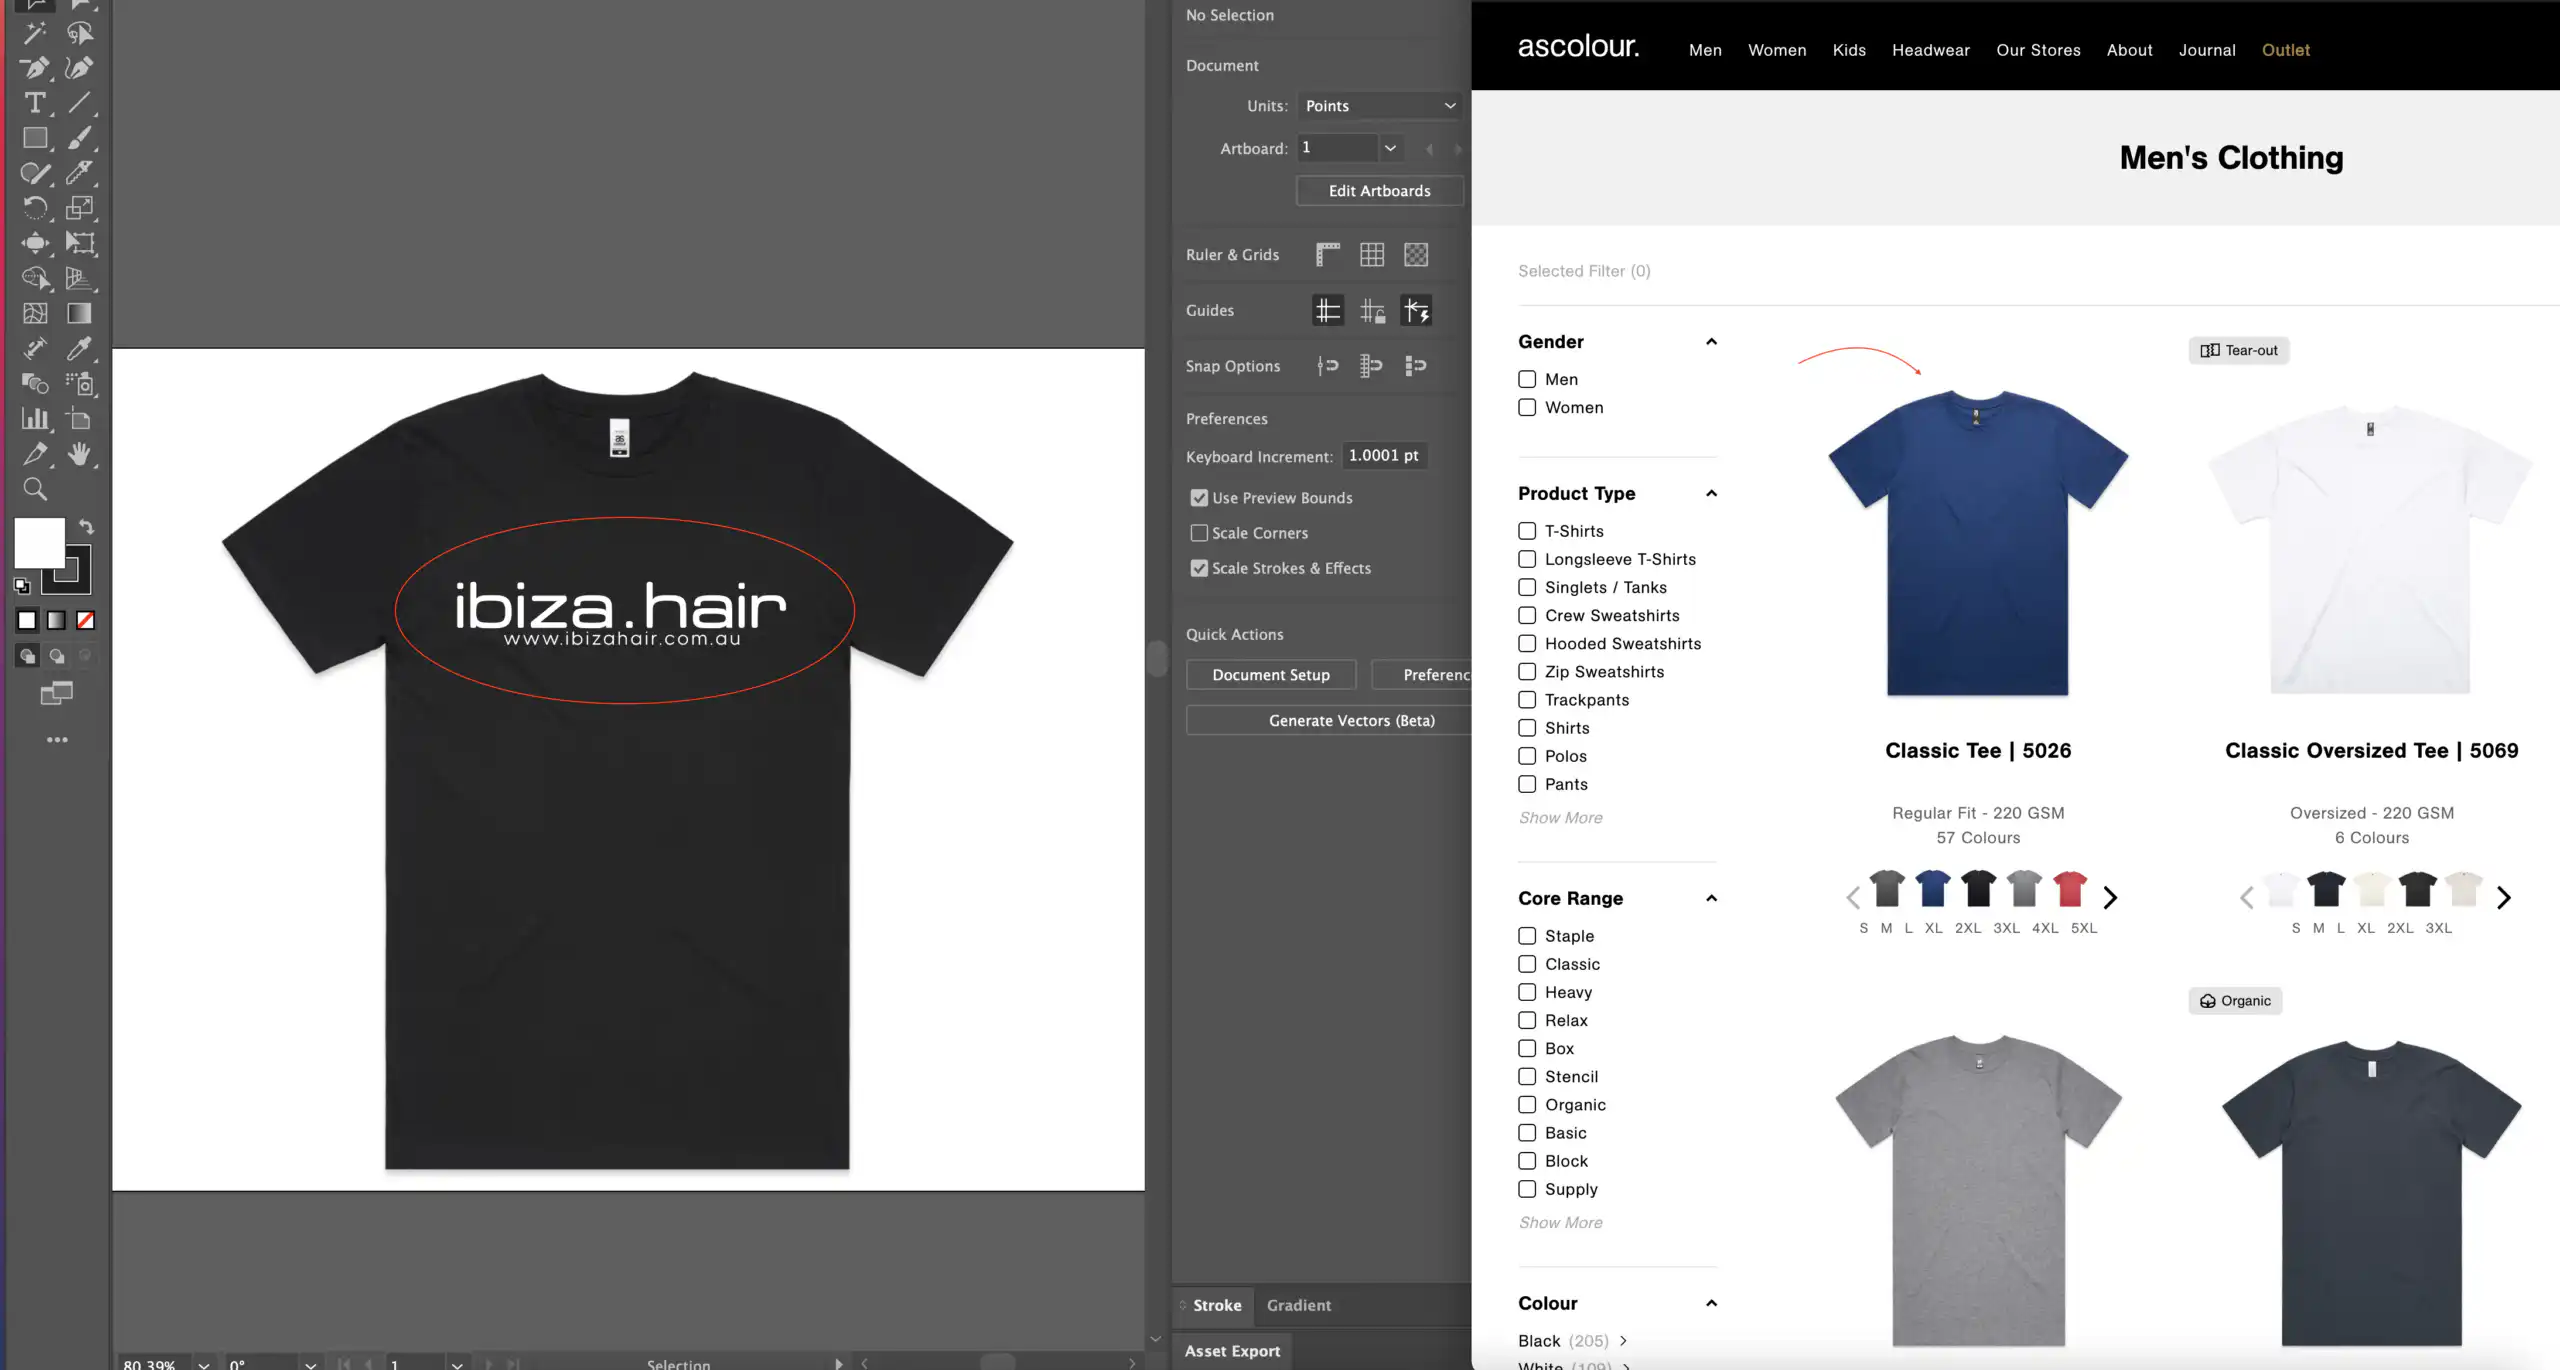Click the Edit Artboards button
This screenshot has height=1370, width=2560.
1379,191
